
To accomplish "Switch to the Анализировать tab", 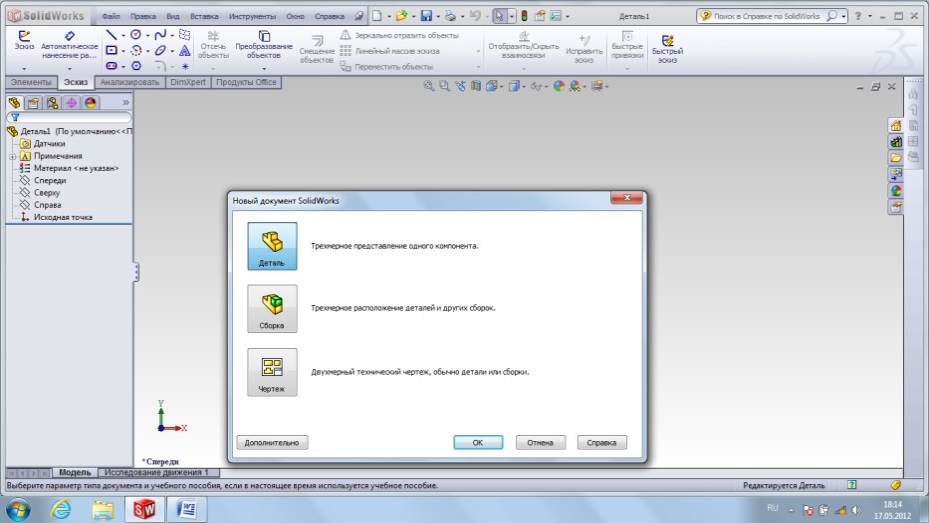I will (130, 82).
